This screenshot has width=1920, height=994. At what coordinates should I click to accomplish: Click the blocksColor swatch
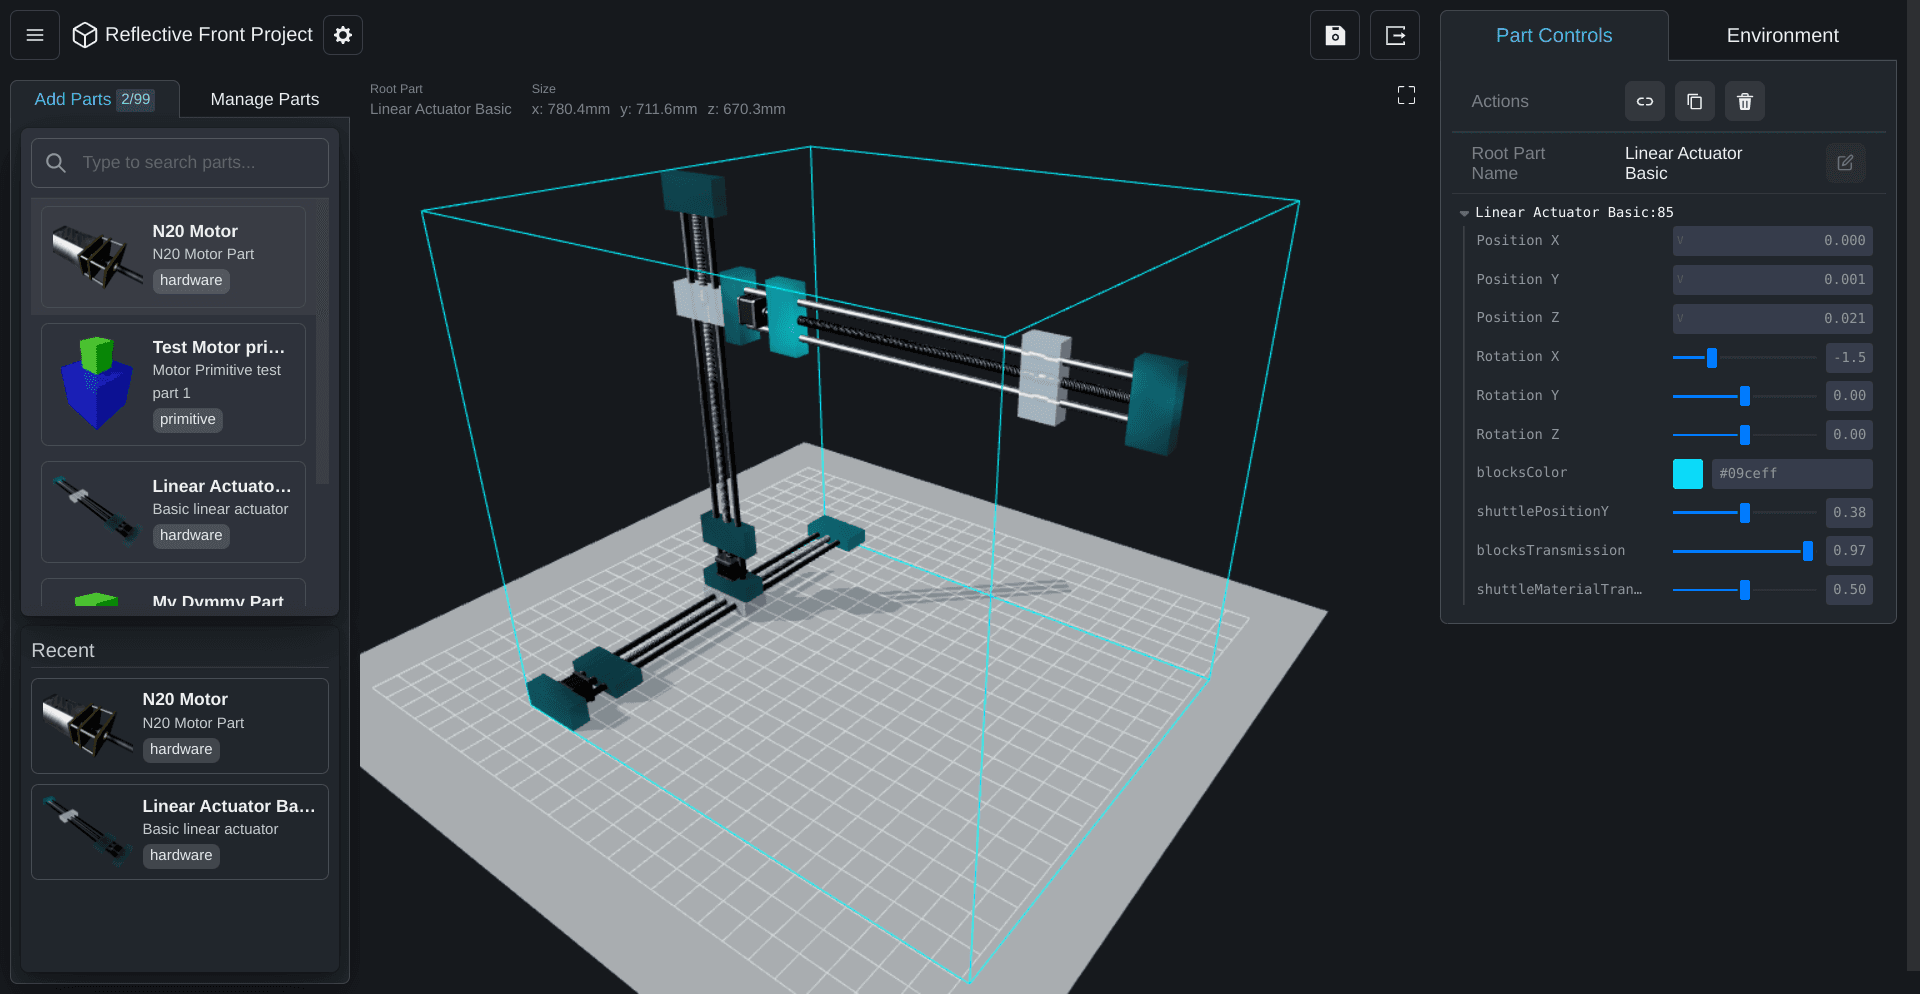point(1688,473)
